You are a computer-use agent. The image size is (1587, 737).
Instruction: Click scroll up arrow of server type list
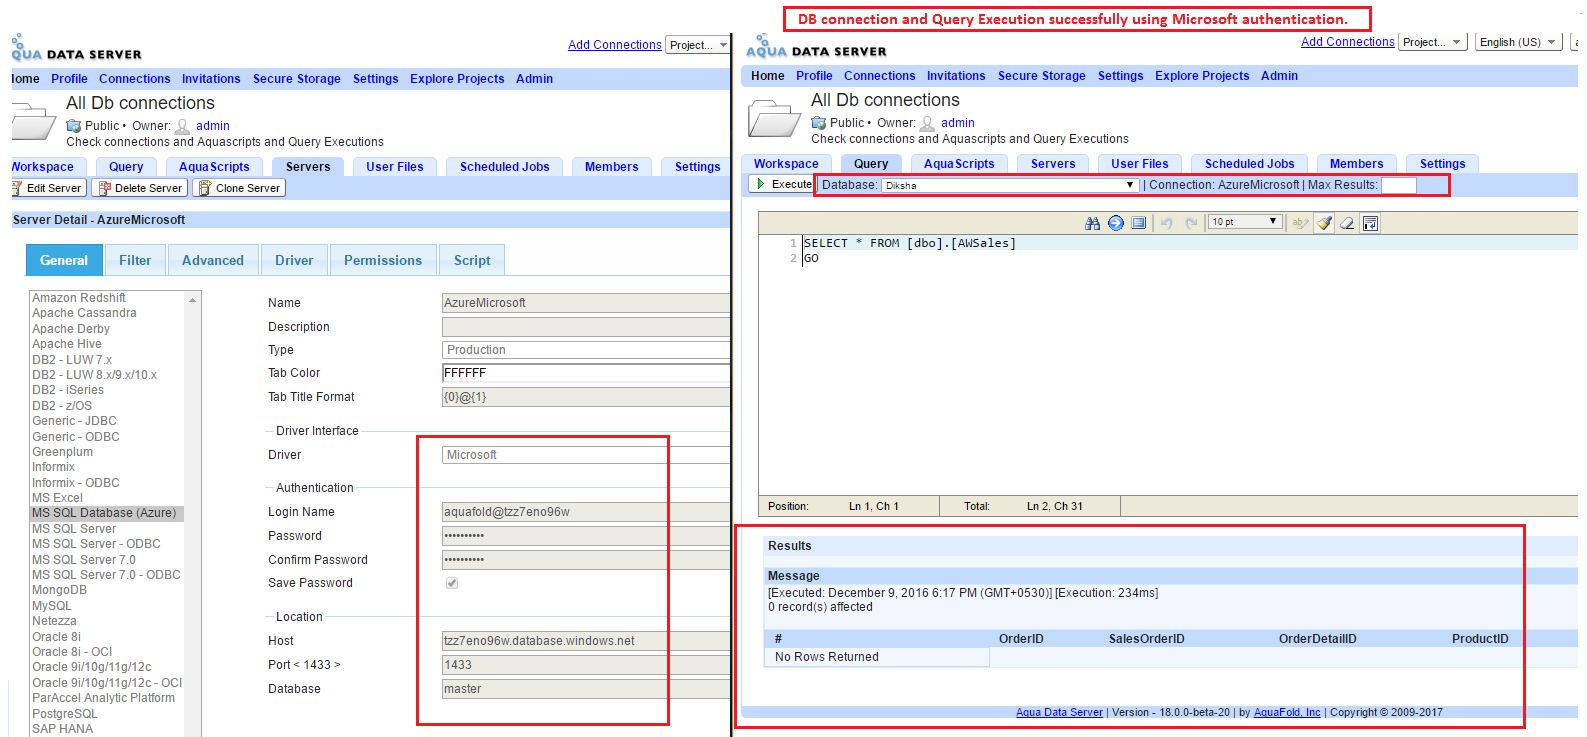[x=193, y=300]
